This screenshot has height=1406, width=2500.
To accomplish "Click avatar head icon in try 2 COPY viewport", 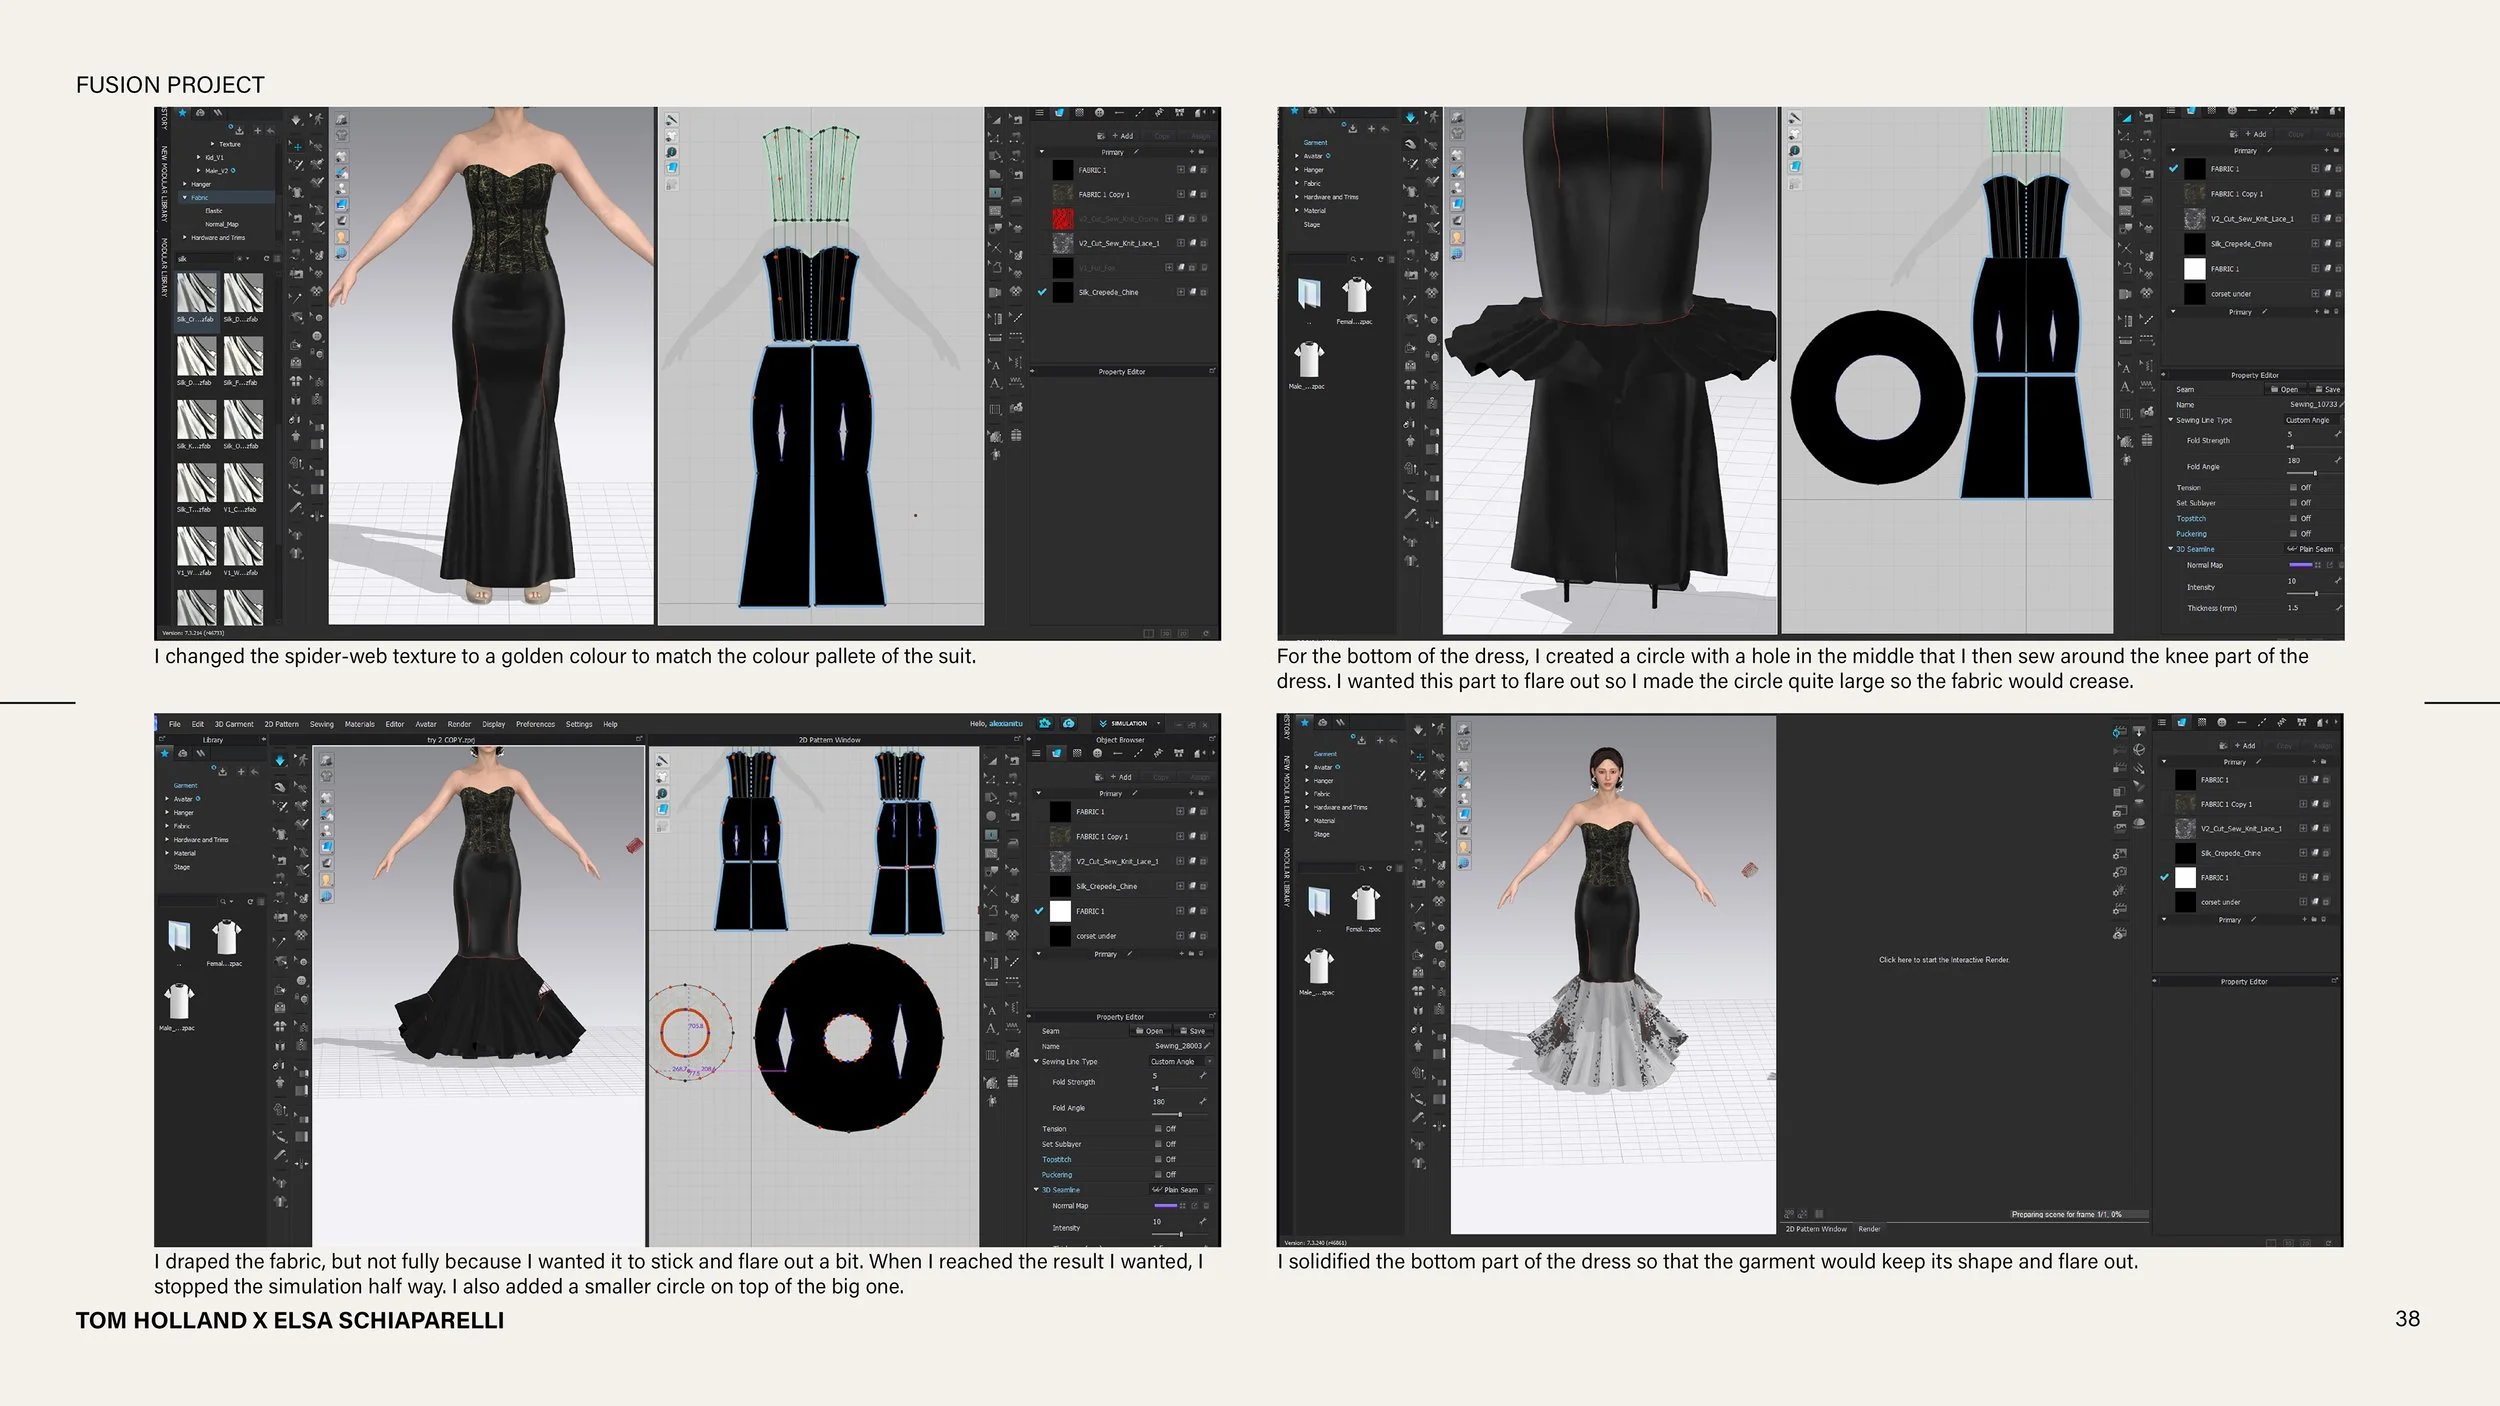I will point(326,880).
